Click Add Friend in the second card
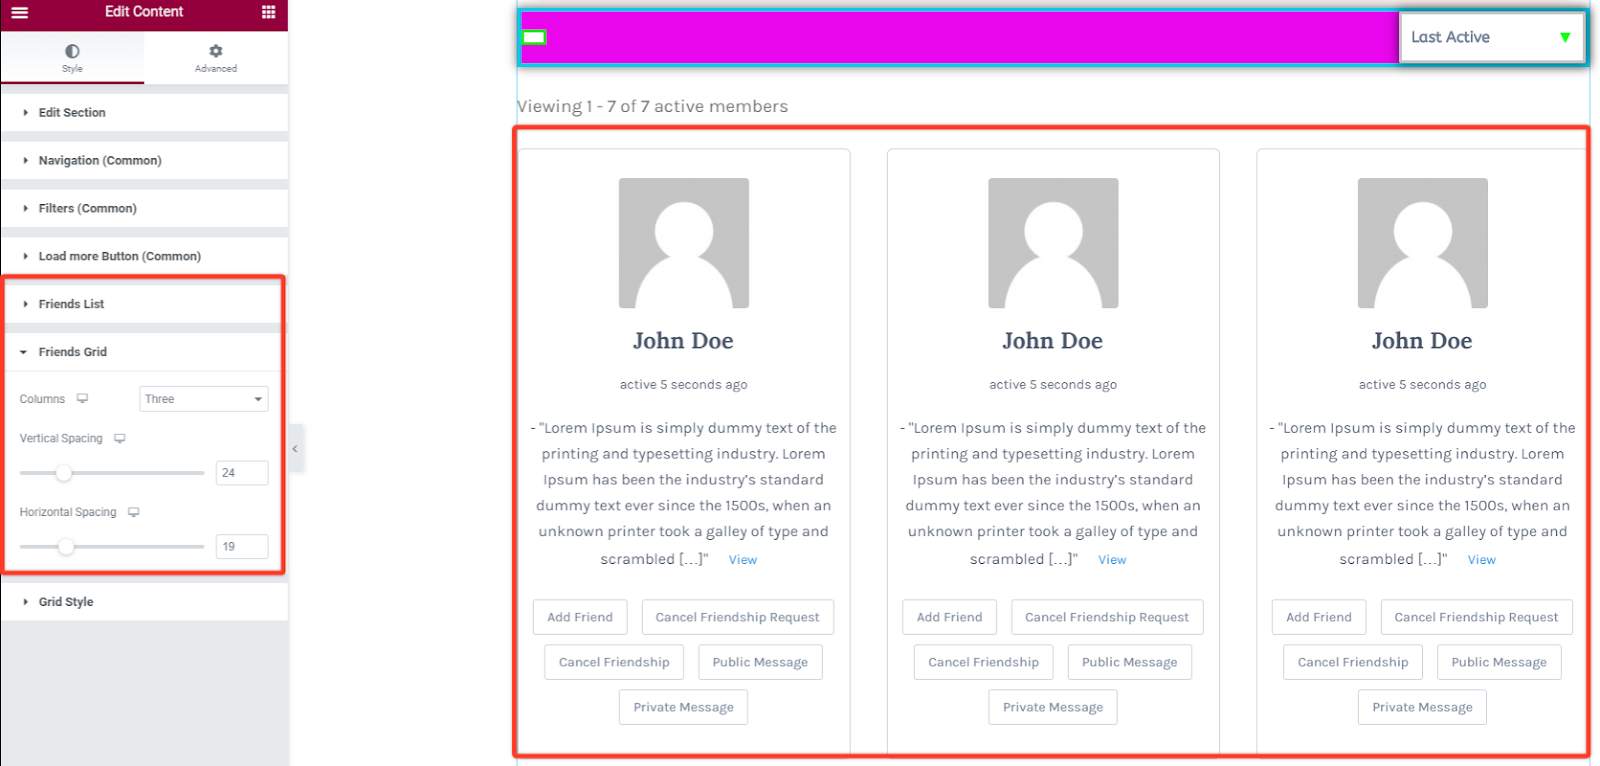This screenshot has width=1600, height=766. coord(950,617)
